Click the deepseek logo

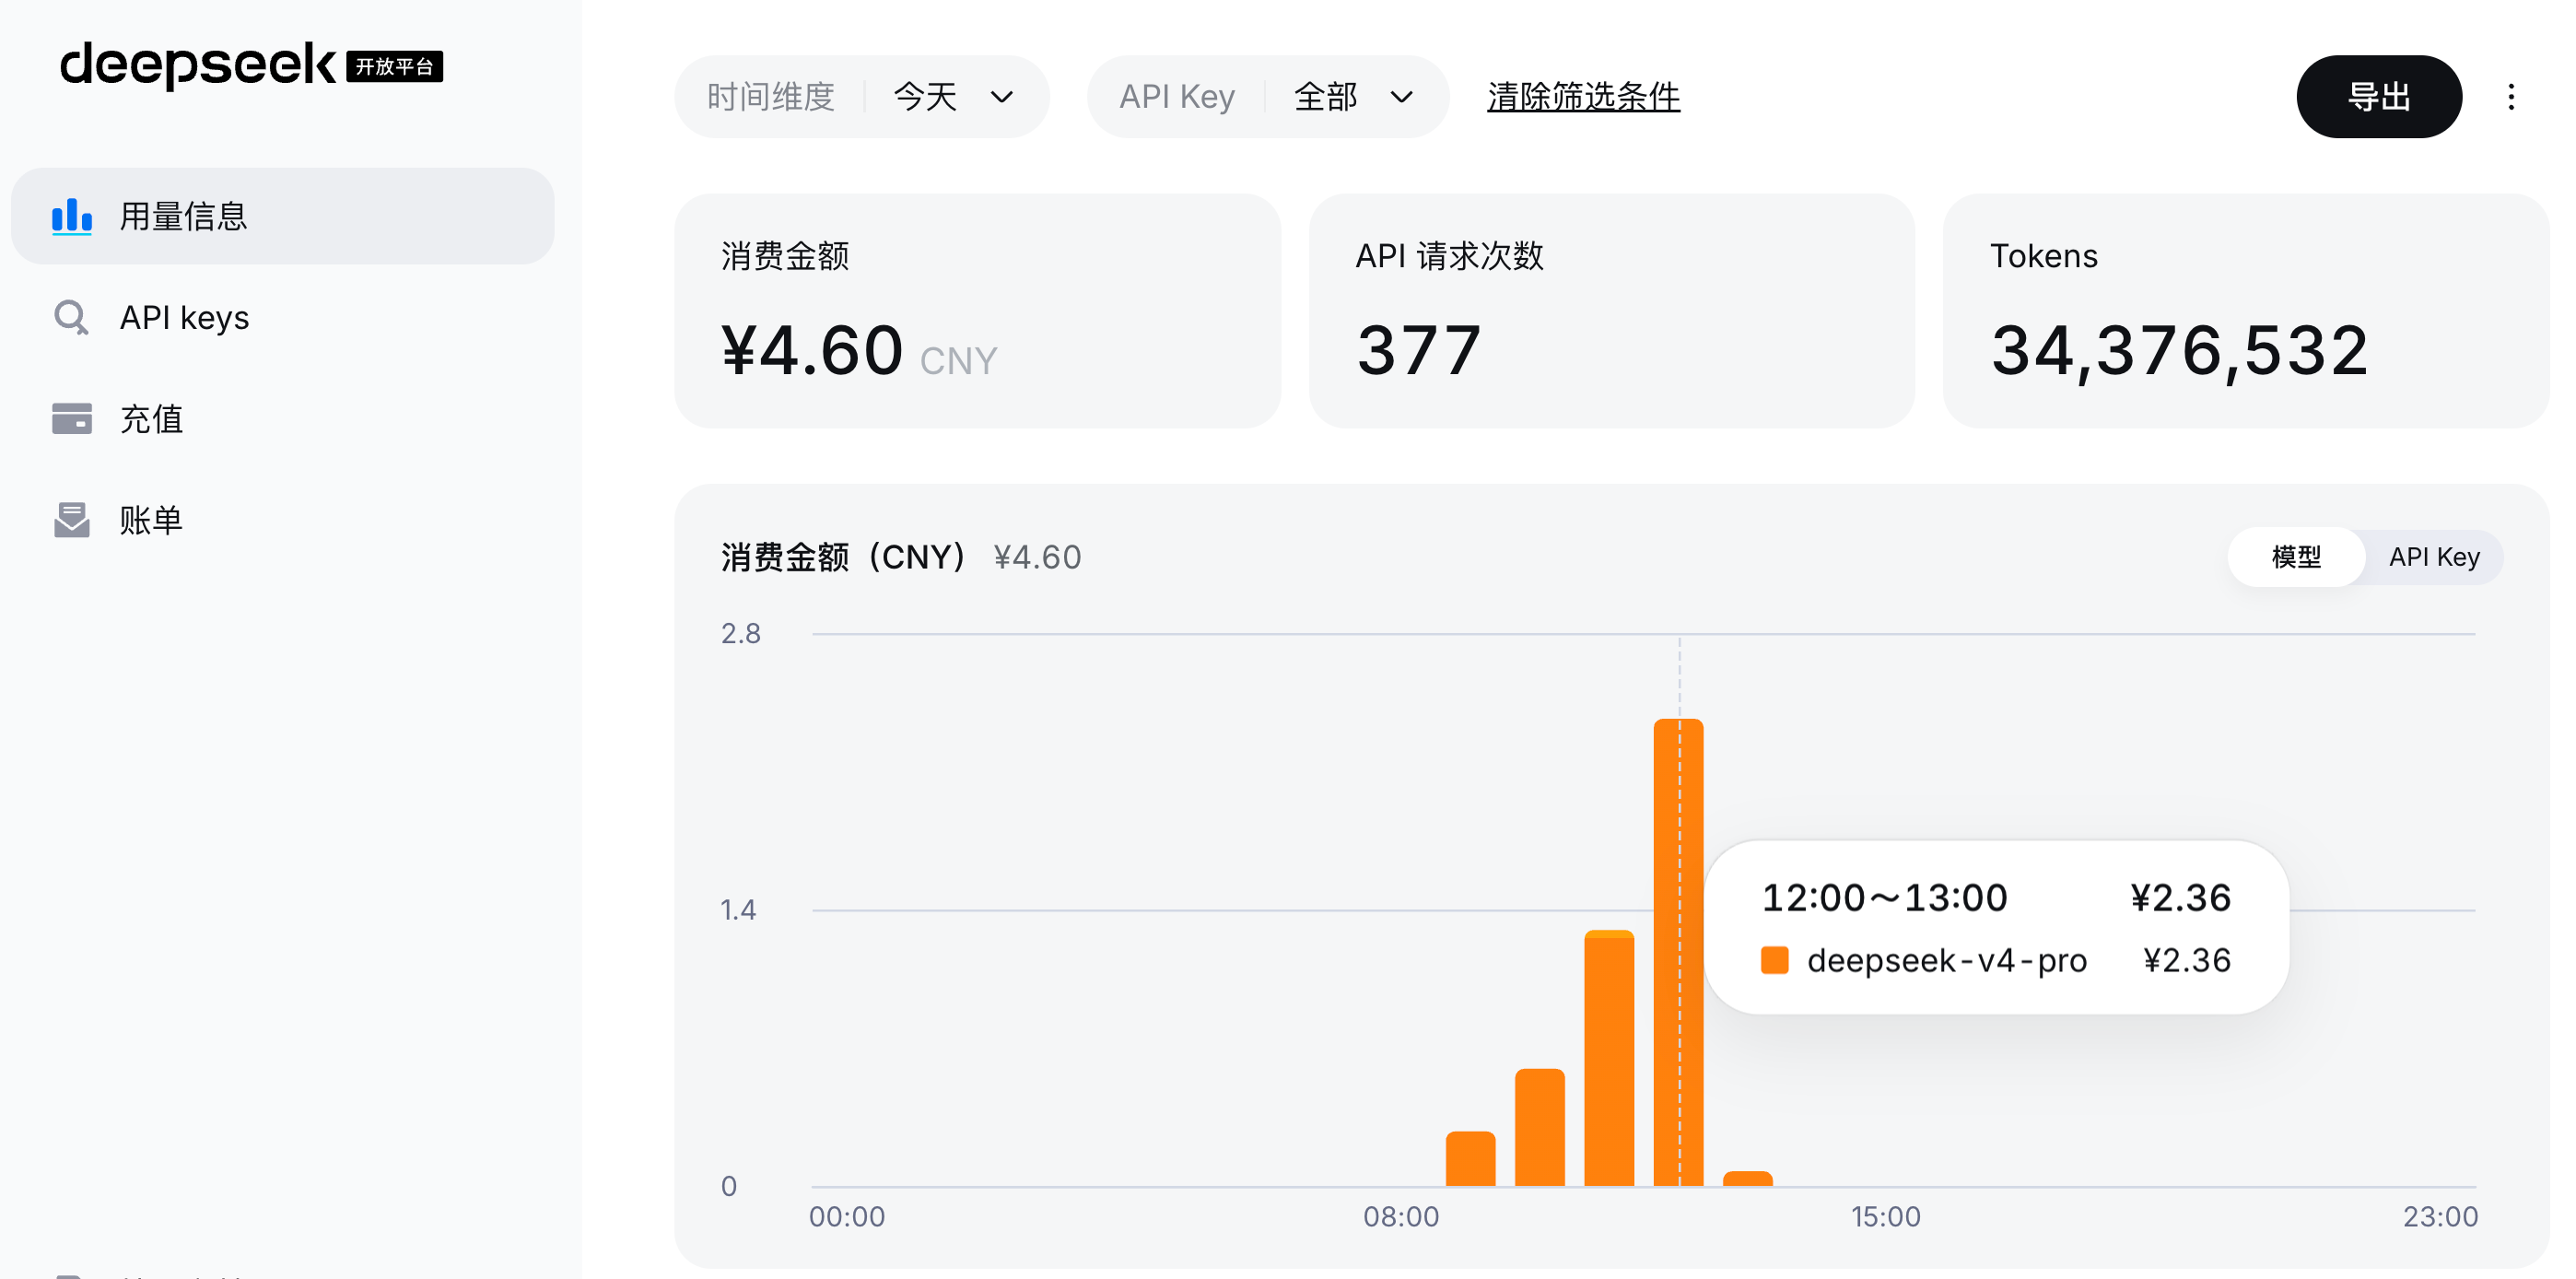point(197,65)
